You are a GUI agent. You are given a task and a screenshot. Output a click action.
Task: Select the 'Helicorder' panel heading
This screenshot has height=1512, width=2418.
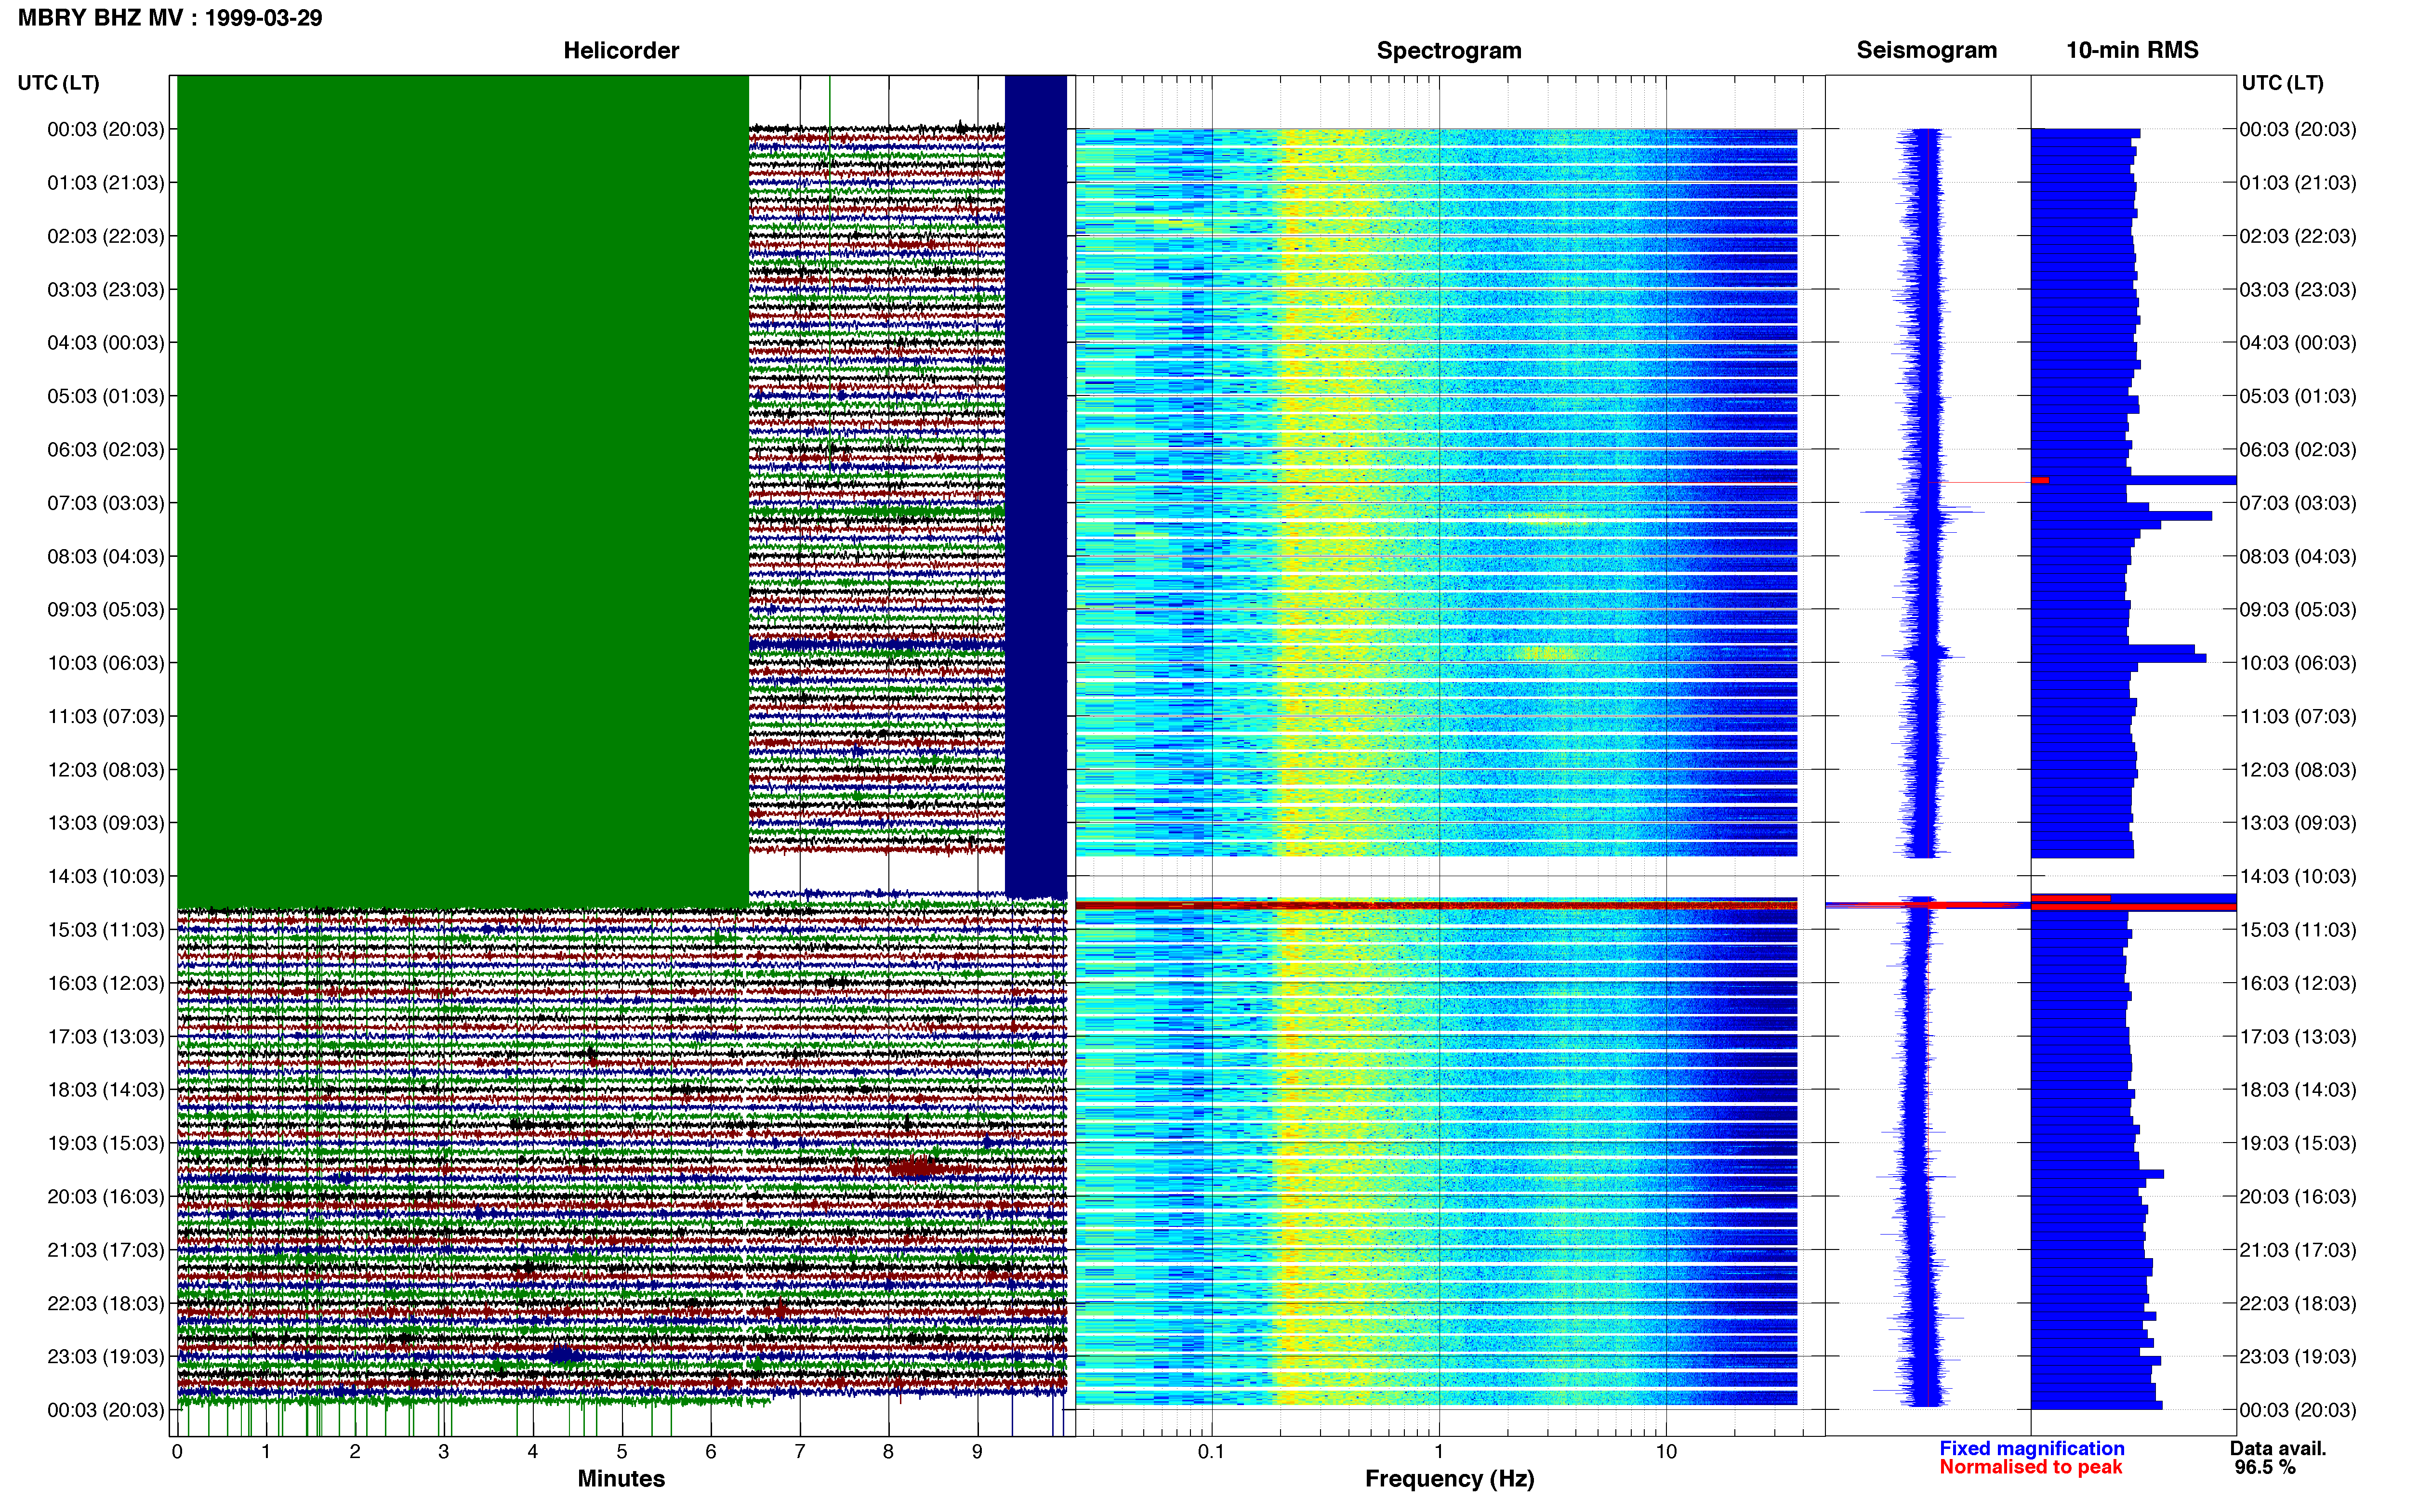(x=621, y=50)
